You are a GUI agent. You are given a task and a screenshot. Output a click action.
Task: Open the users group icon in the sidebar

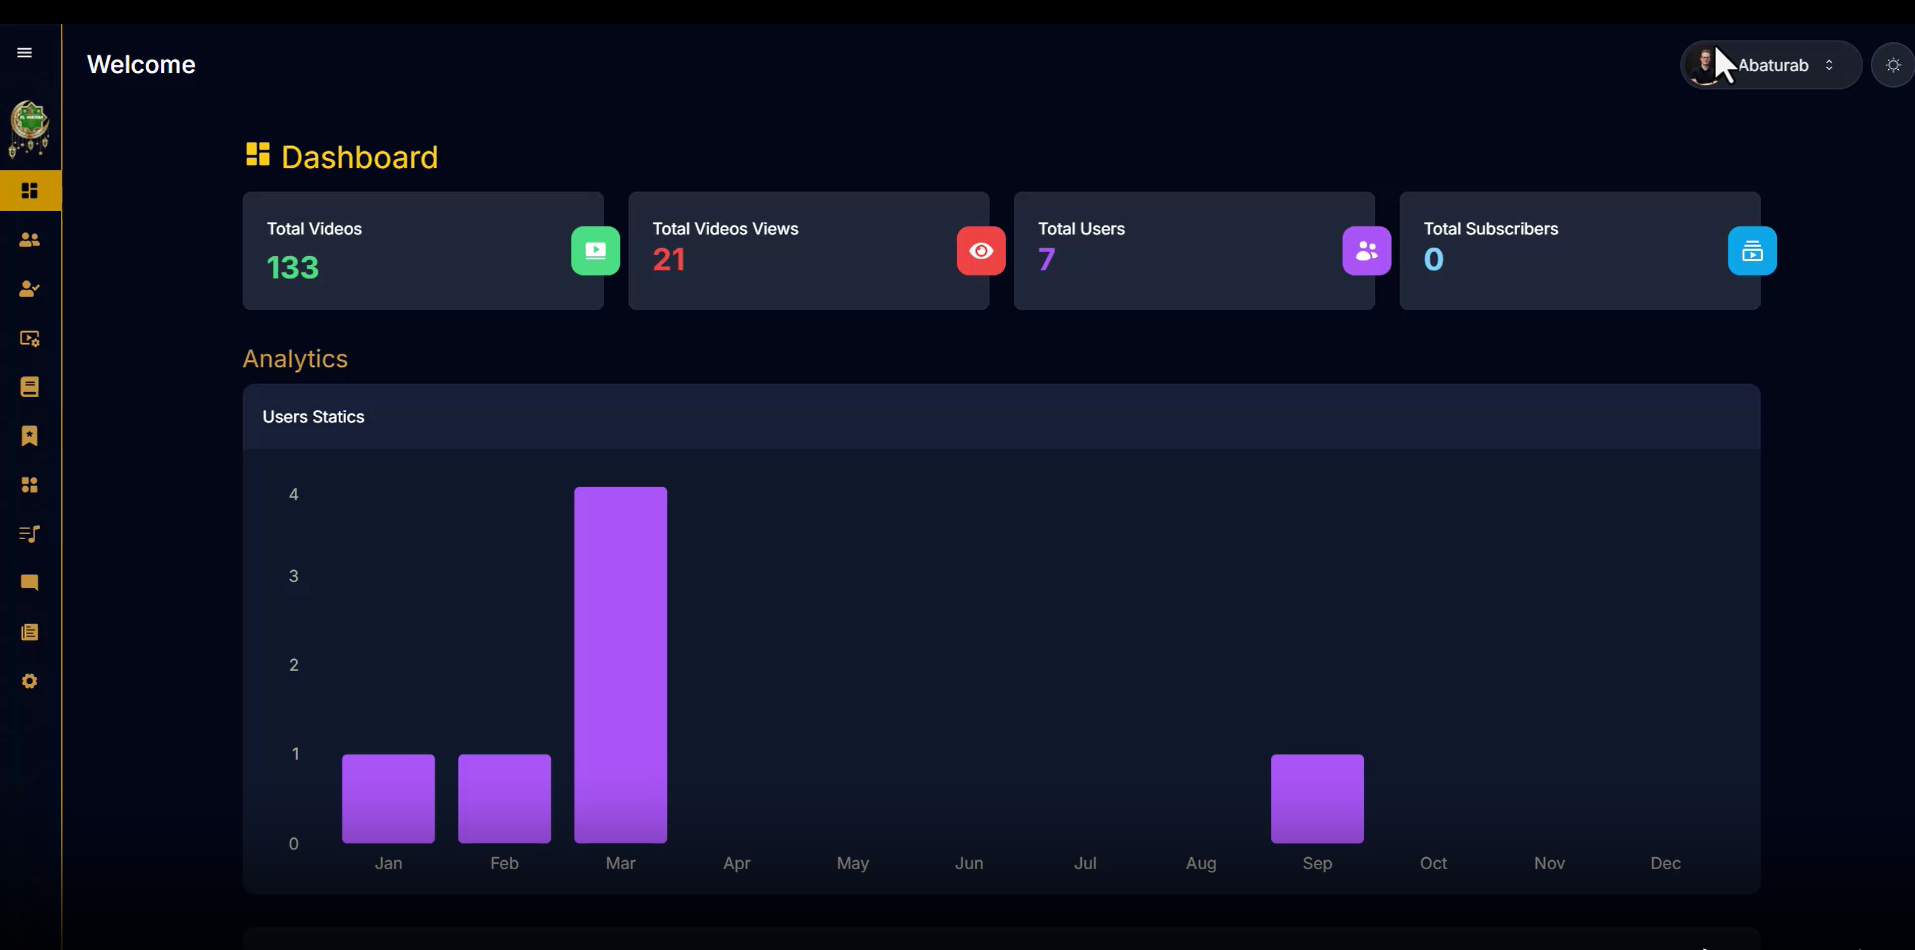[30, 240]
